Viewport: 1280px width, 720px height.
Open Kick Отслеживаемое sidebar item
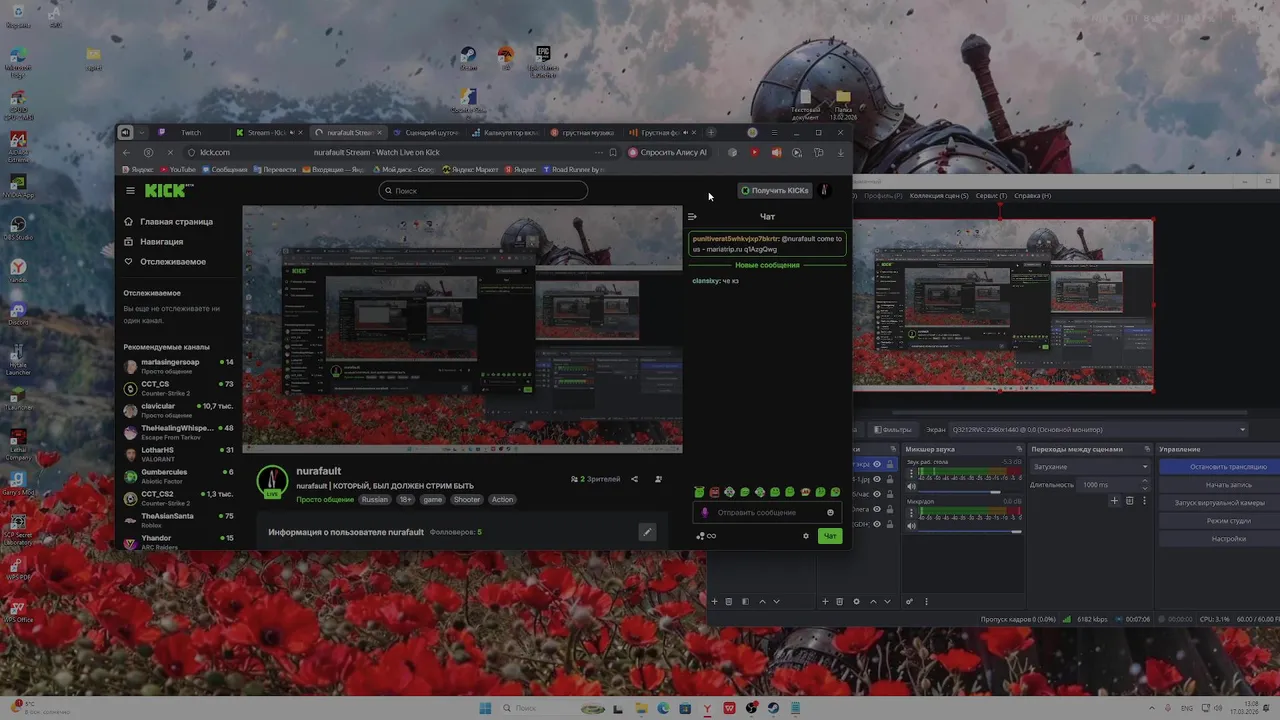tap(165, 262)
